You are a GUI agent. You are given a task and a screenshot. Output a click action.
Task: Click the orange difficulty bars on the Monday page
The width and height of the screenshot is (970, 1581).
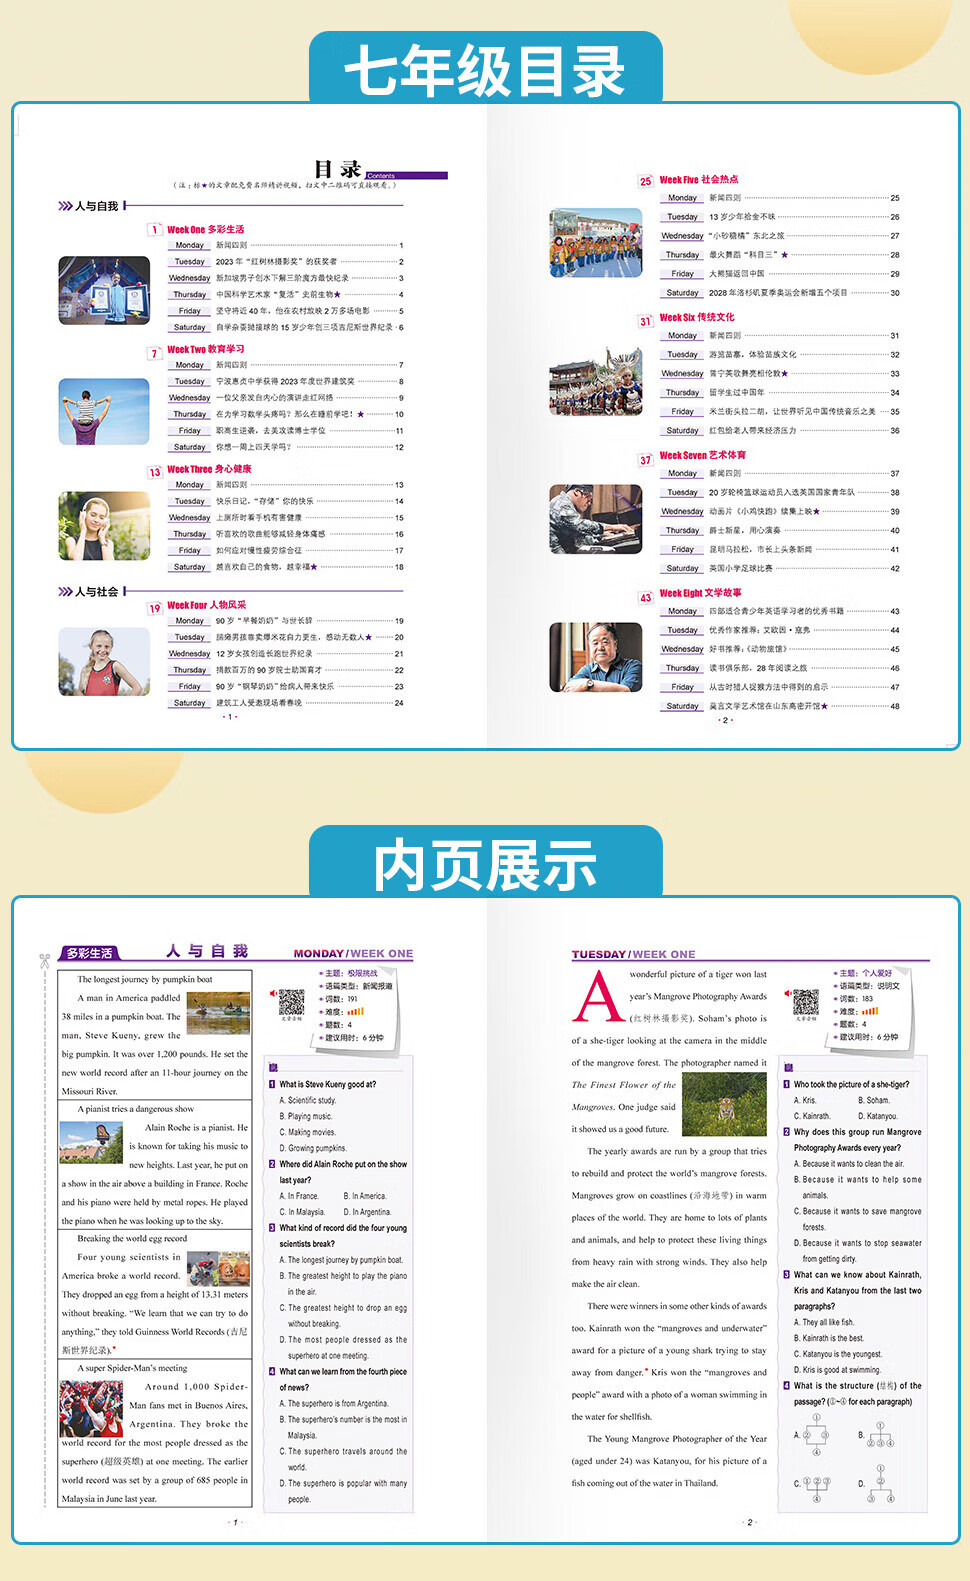[356, 1011]
